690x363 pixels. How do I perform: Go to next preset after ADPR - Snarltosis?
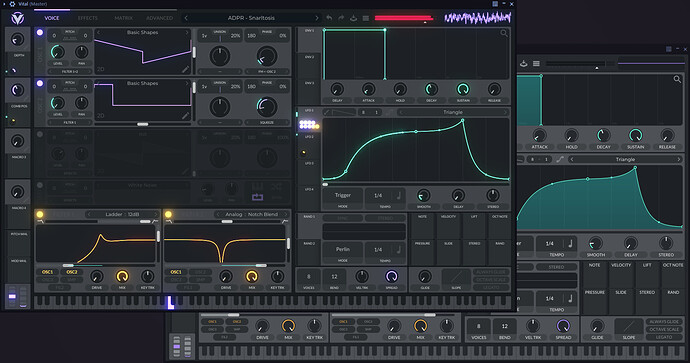click(x=316, y=18)
